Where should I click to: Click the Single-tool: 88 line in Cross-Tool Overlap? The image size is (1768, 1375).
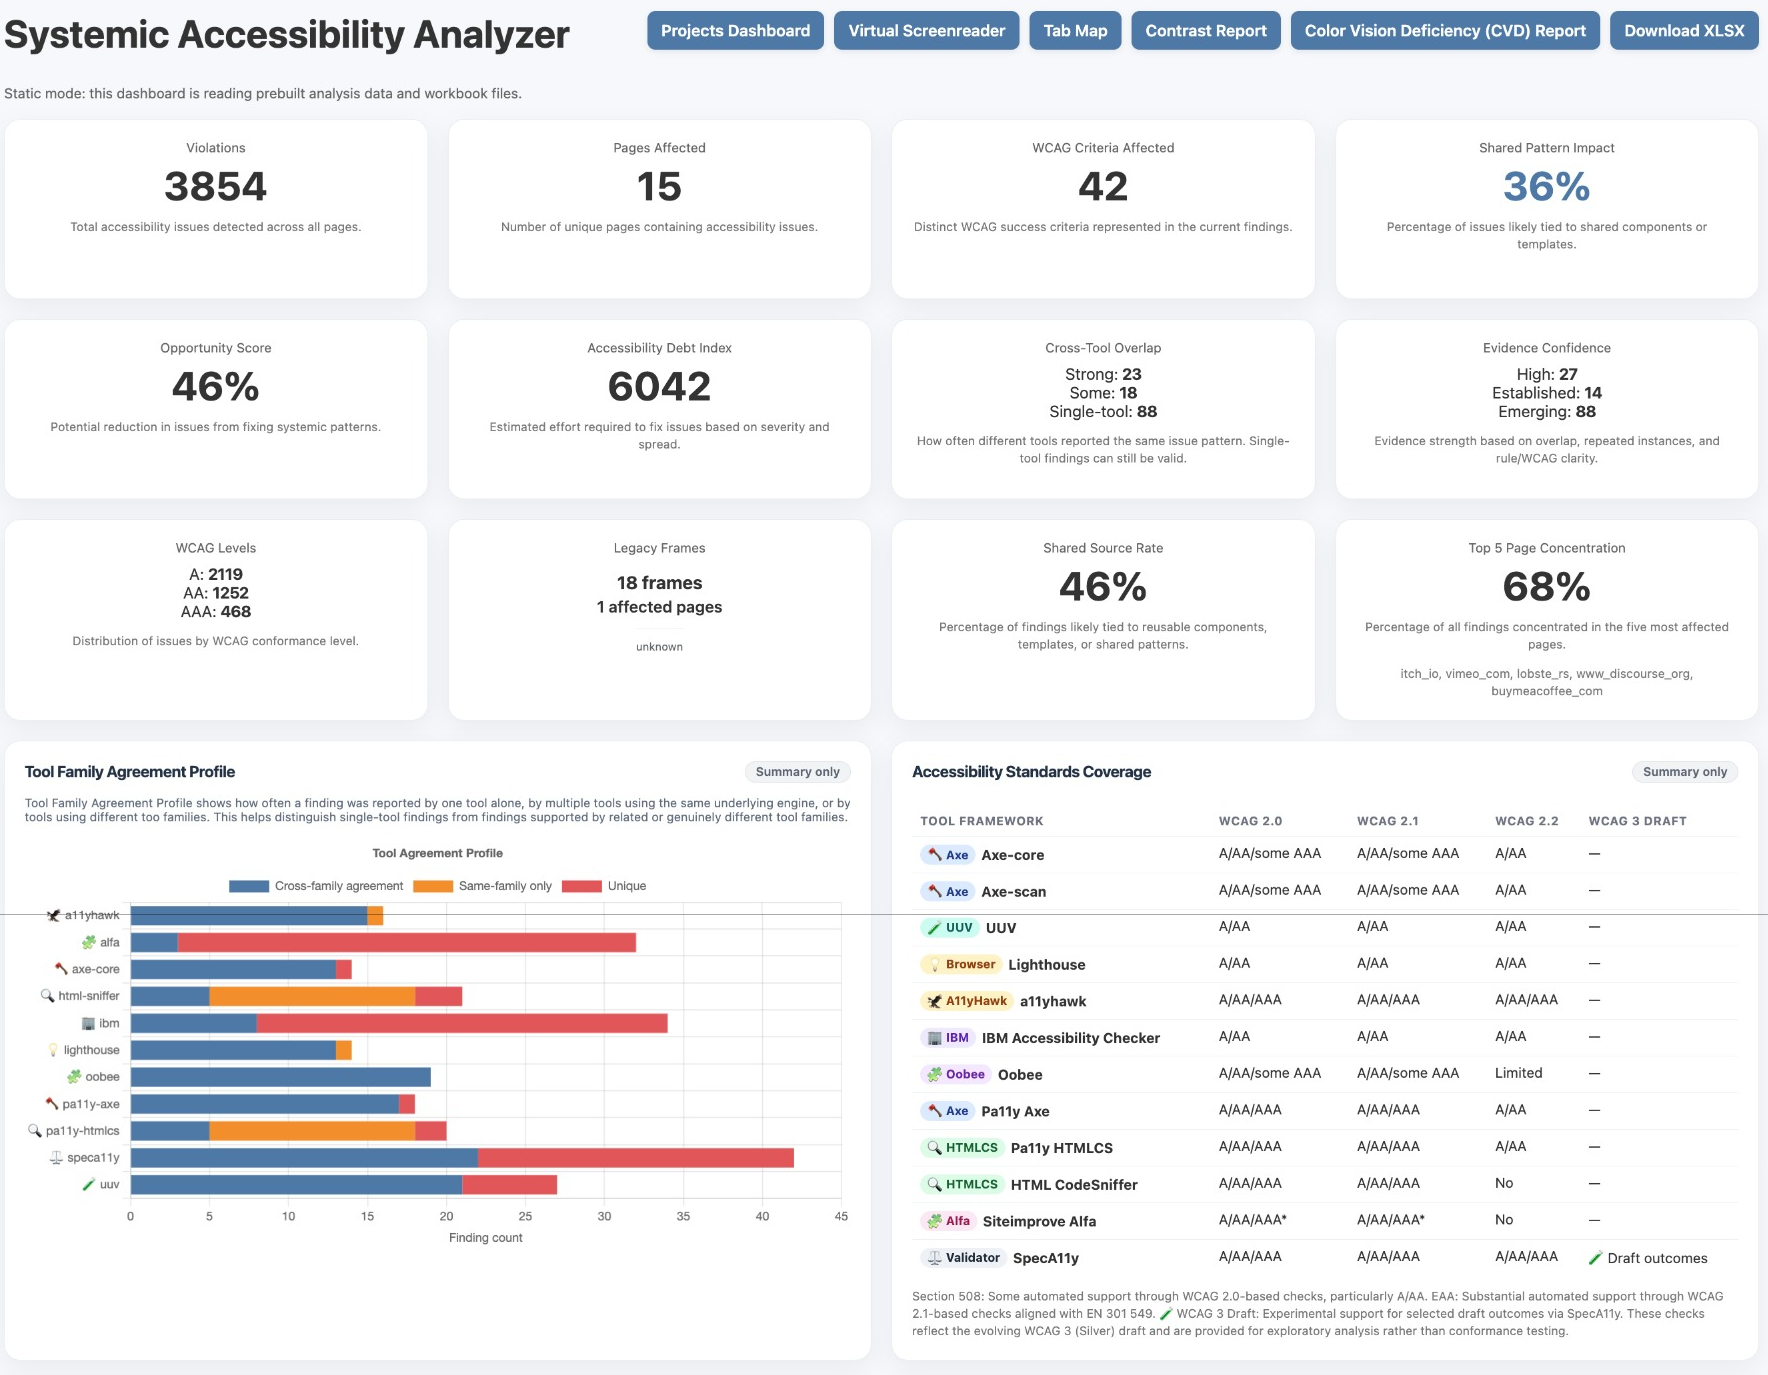coord(1103,412)
